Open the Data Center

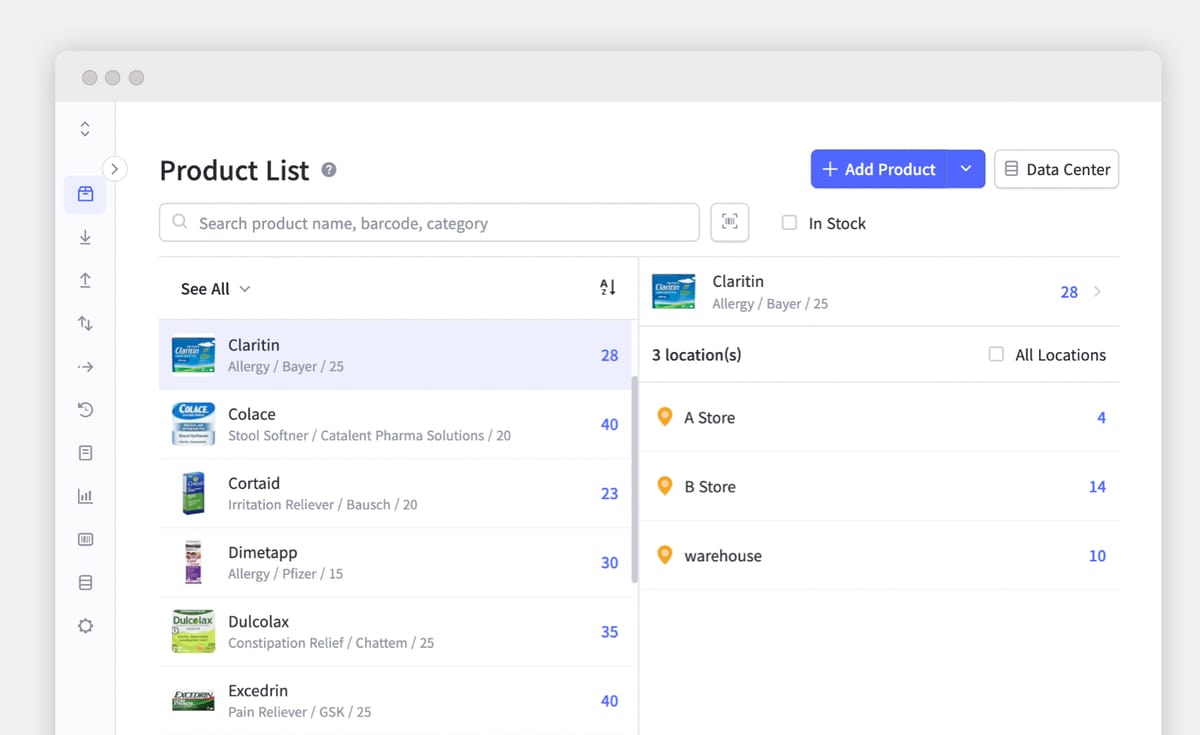pos(1056,169)
